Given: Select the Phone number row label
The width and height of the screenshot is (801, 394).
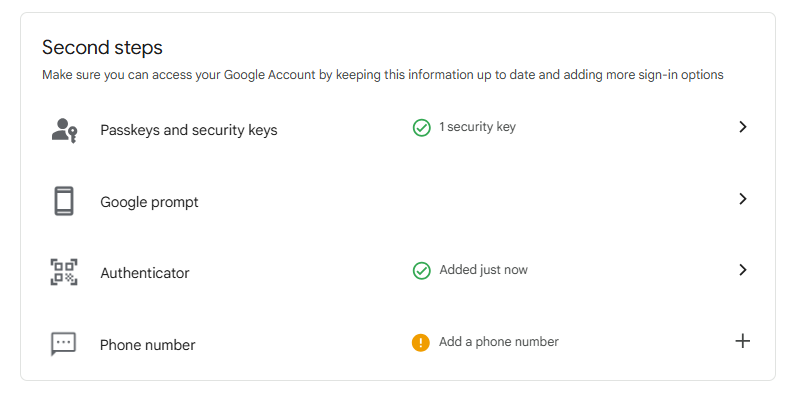Looking at the screenshot, I should tap(148, 345).
